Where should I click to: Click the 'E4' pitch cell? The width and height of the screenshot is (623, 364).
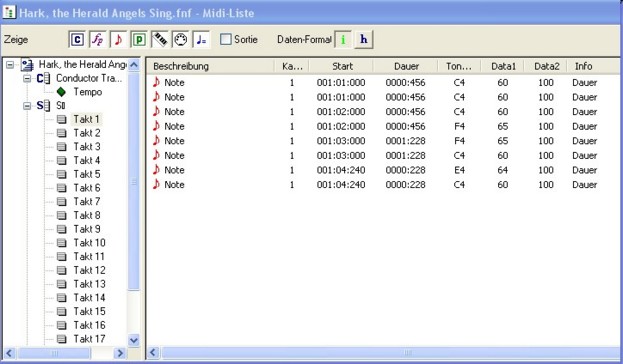point(459,170)
